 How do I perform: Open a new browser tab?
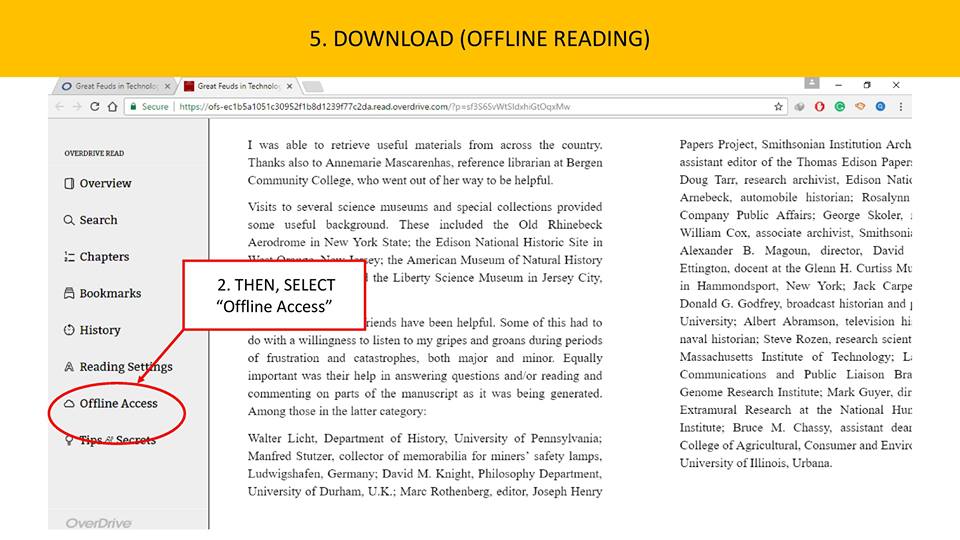point(313,86)
